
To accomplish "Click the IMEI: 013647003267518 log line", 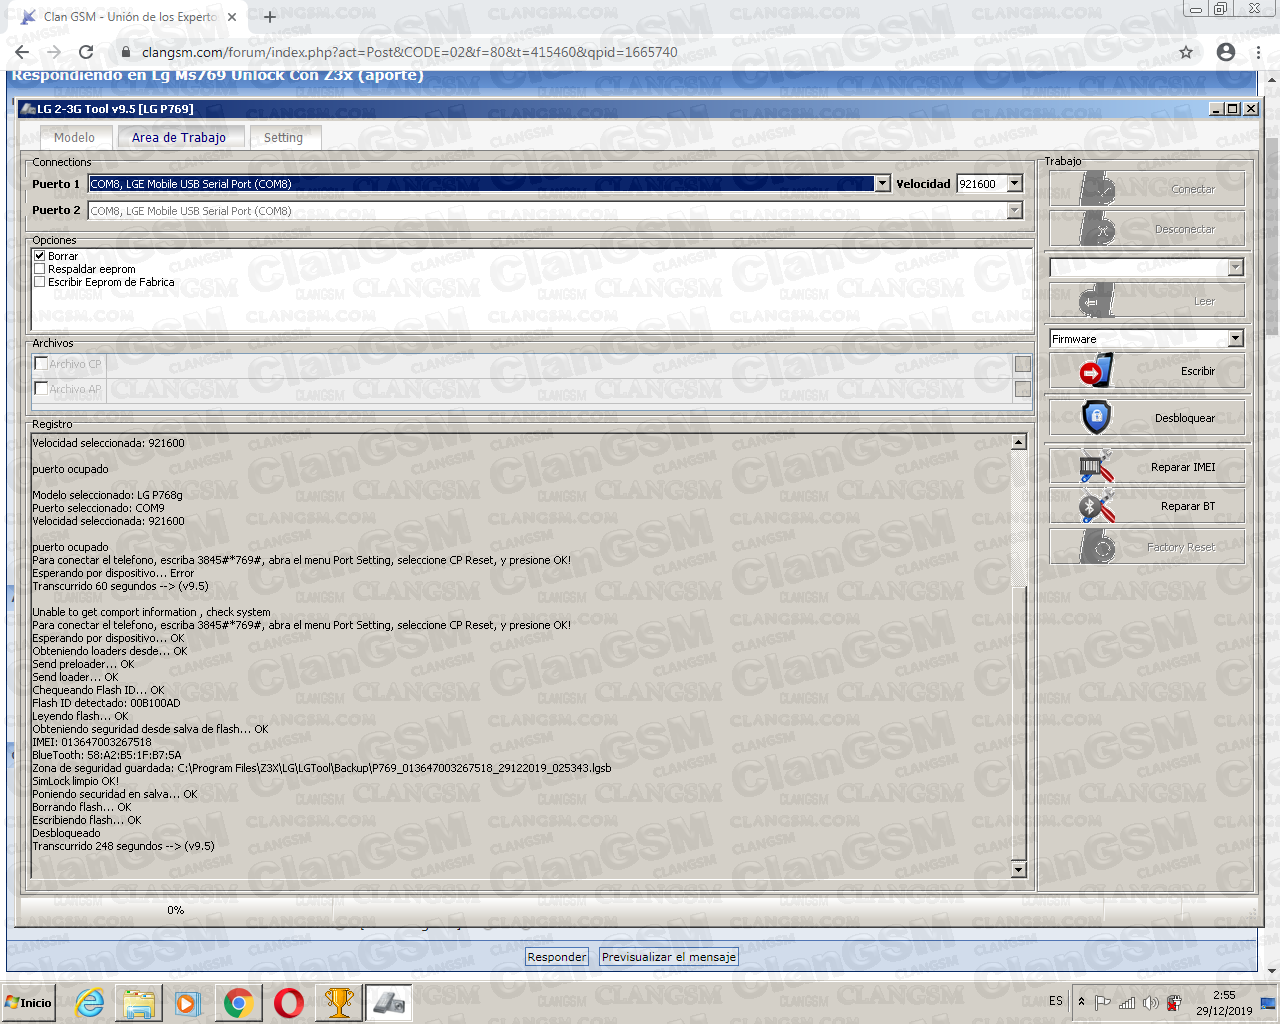I will click(x=92, y=742).
